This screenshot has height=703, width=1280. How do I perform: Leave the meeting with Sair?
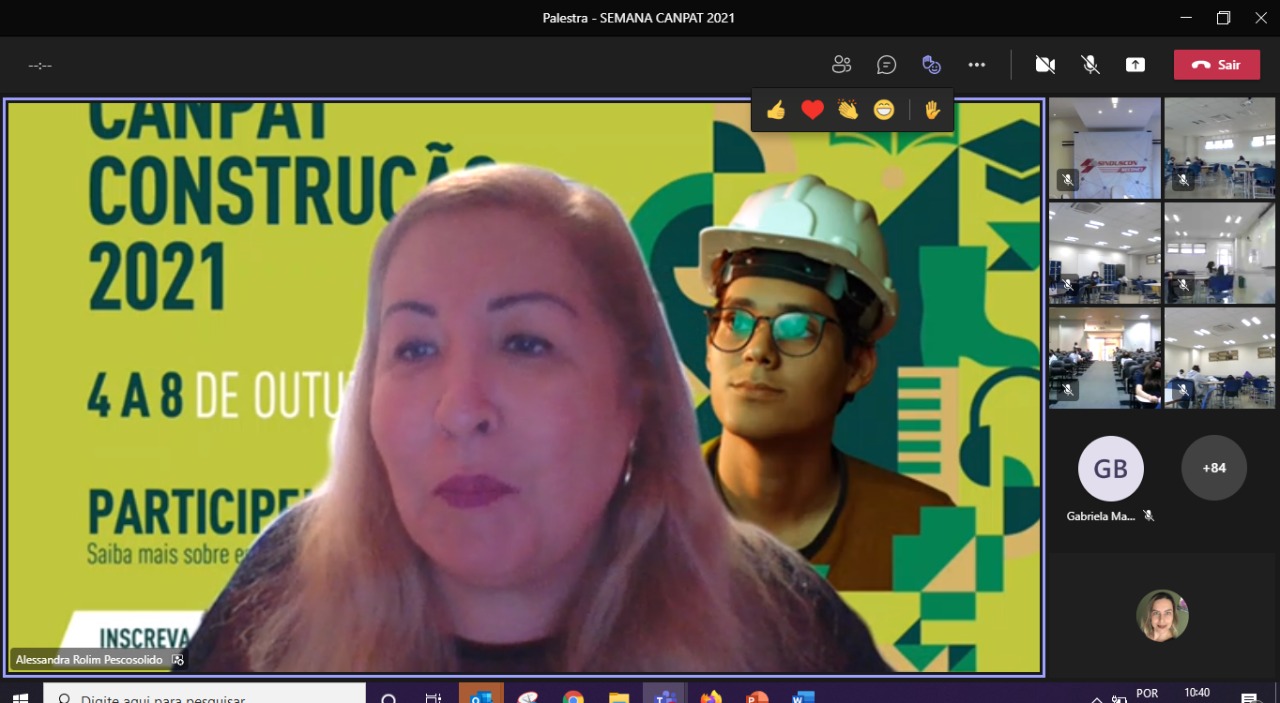[x=1217, y=65]
